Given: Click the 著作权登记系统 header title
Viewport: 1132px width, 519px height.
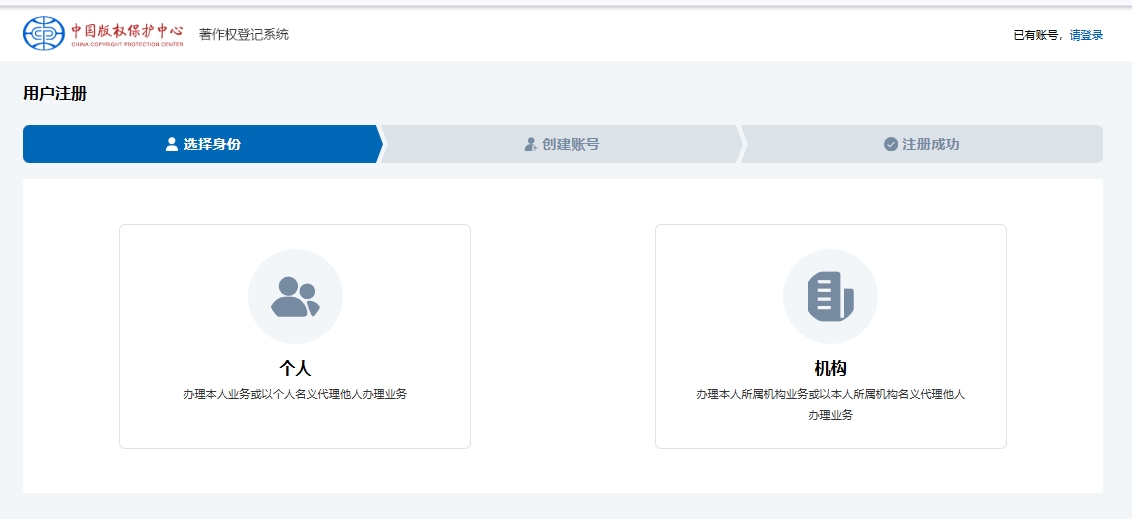Looking at the screenshot, I should pyautogui.click(x=244, y=35).
